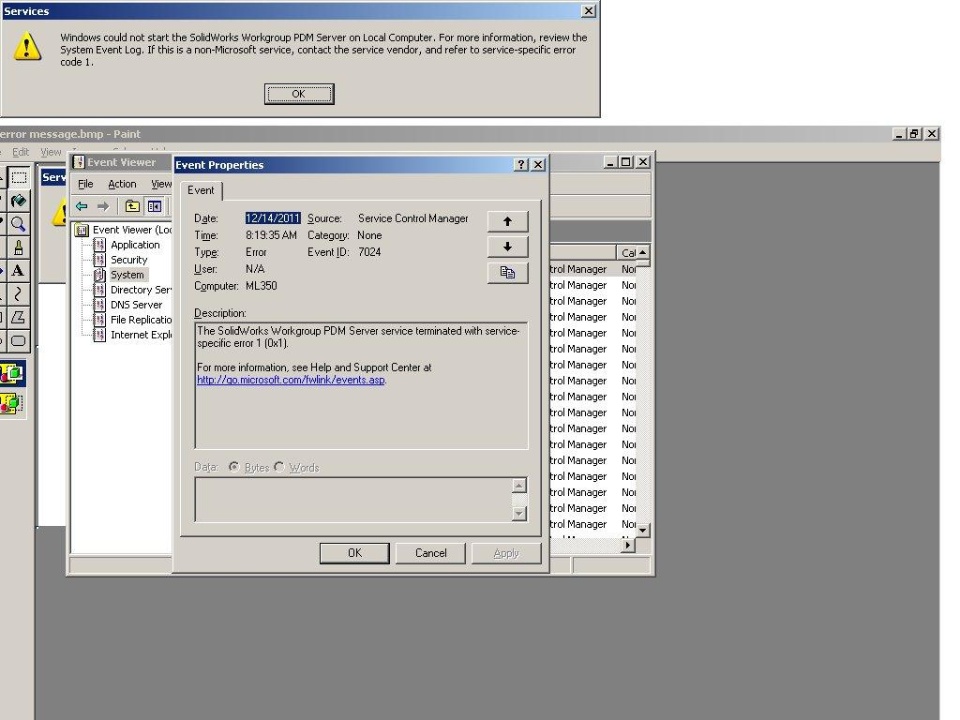Open the DNS Server log
The width and height of the screenshot is (960, 720).
[137, 305]
